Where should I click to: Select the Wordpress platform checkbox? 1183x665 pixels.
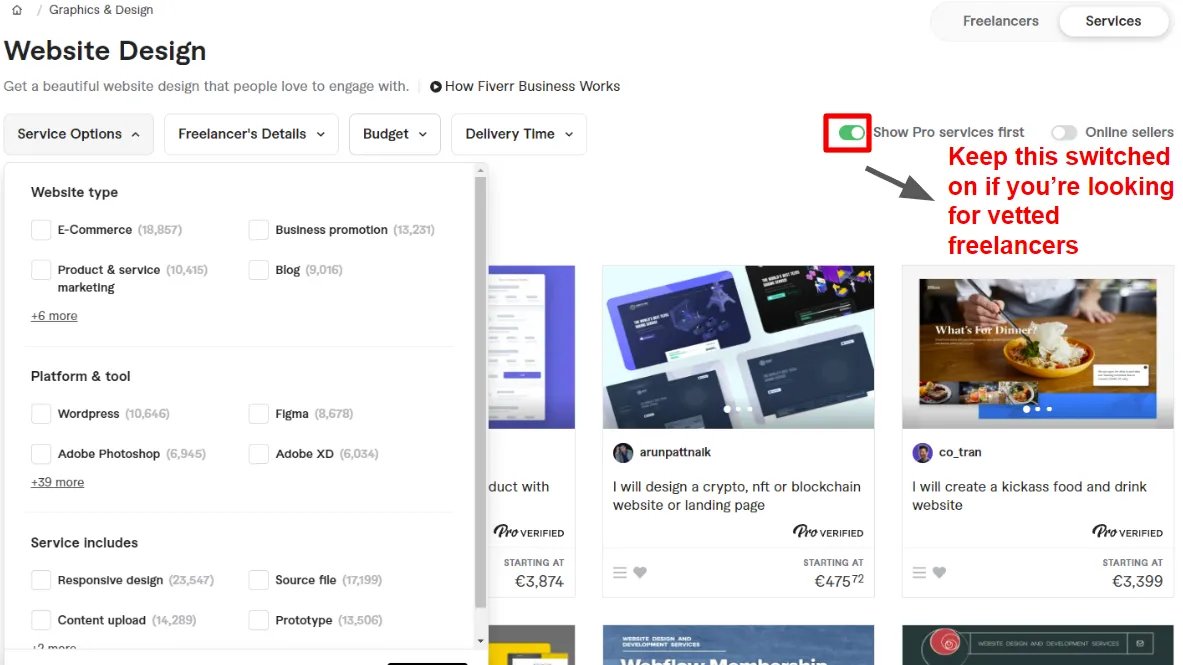click(x=41, y=414)
